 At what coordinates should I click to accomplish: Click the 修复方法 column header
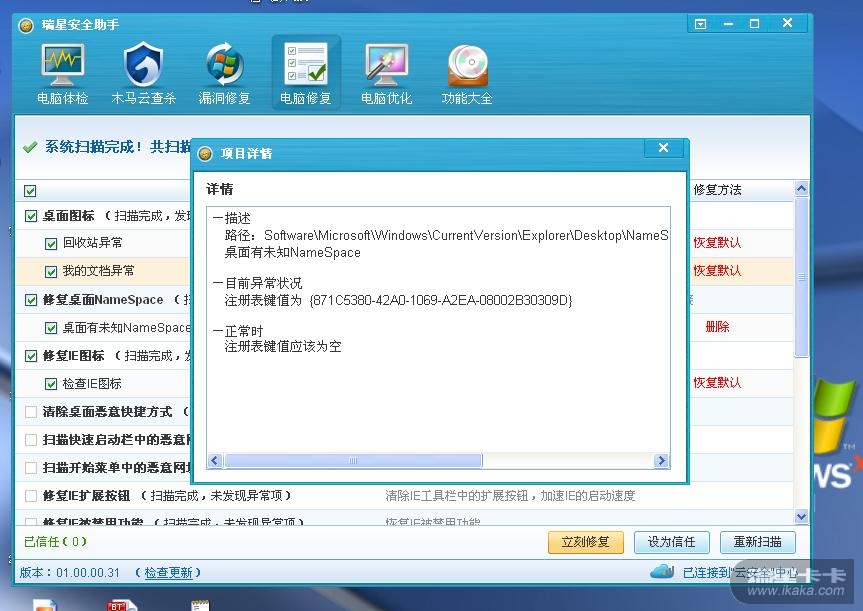click(717, 189)
